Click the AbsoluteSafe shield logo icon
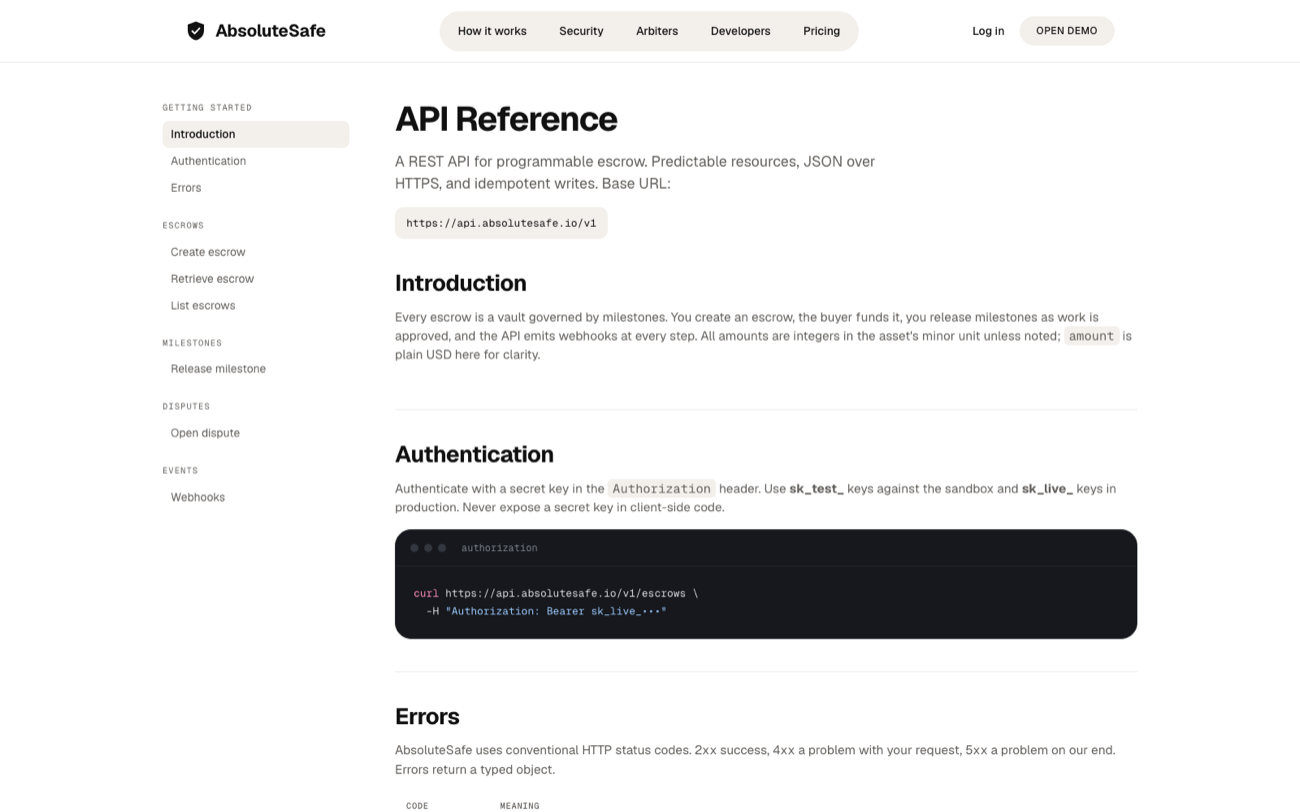Image resolution: width=1300 pixels, height=812 pixels. [196, 31]
